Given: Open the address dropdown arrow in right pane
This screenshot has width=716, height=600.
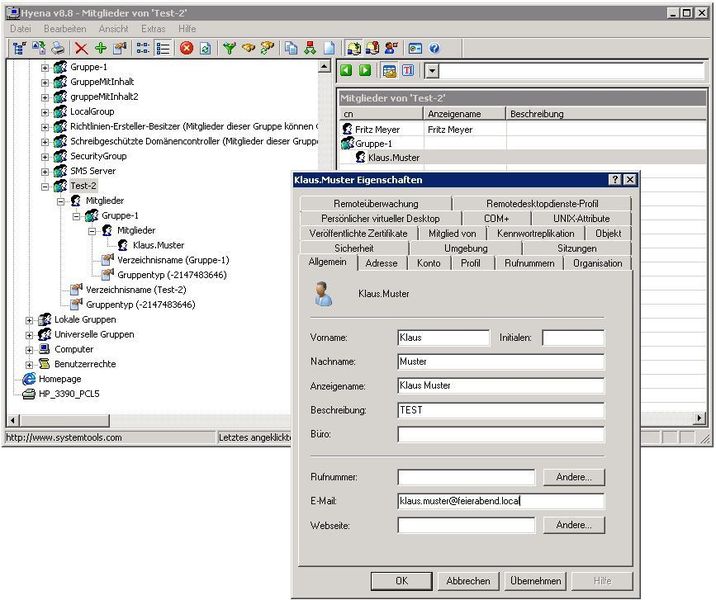Looking at the screenshot, I should 432,71.
